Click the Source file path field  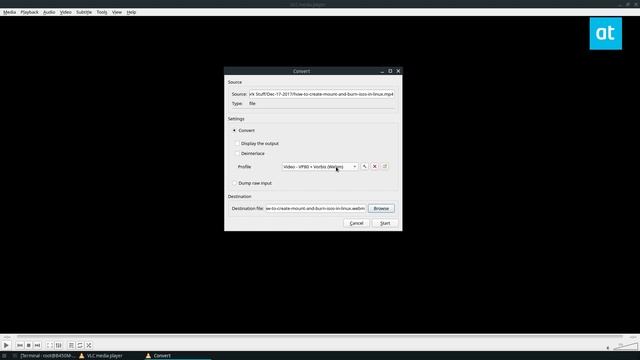(x=322, y=94)
